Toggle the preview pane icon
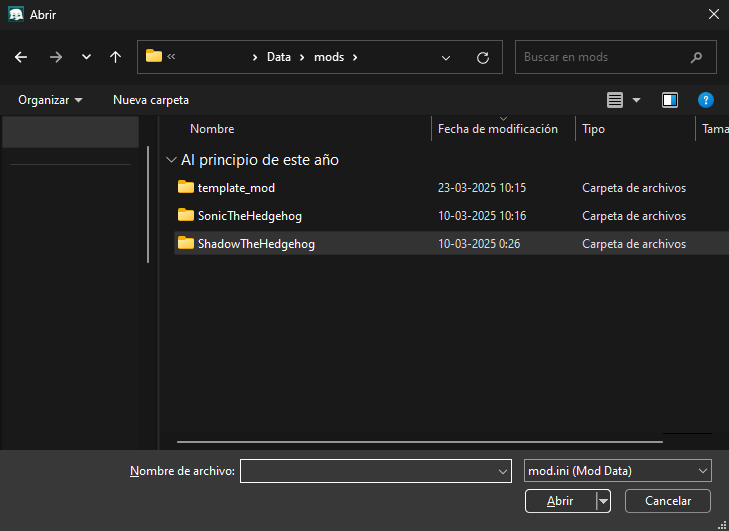 click(x=670, y=100)
